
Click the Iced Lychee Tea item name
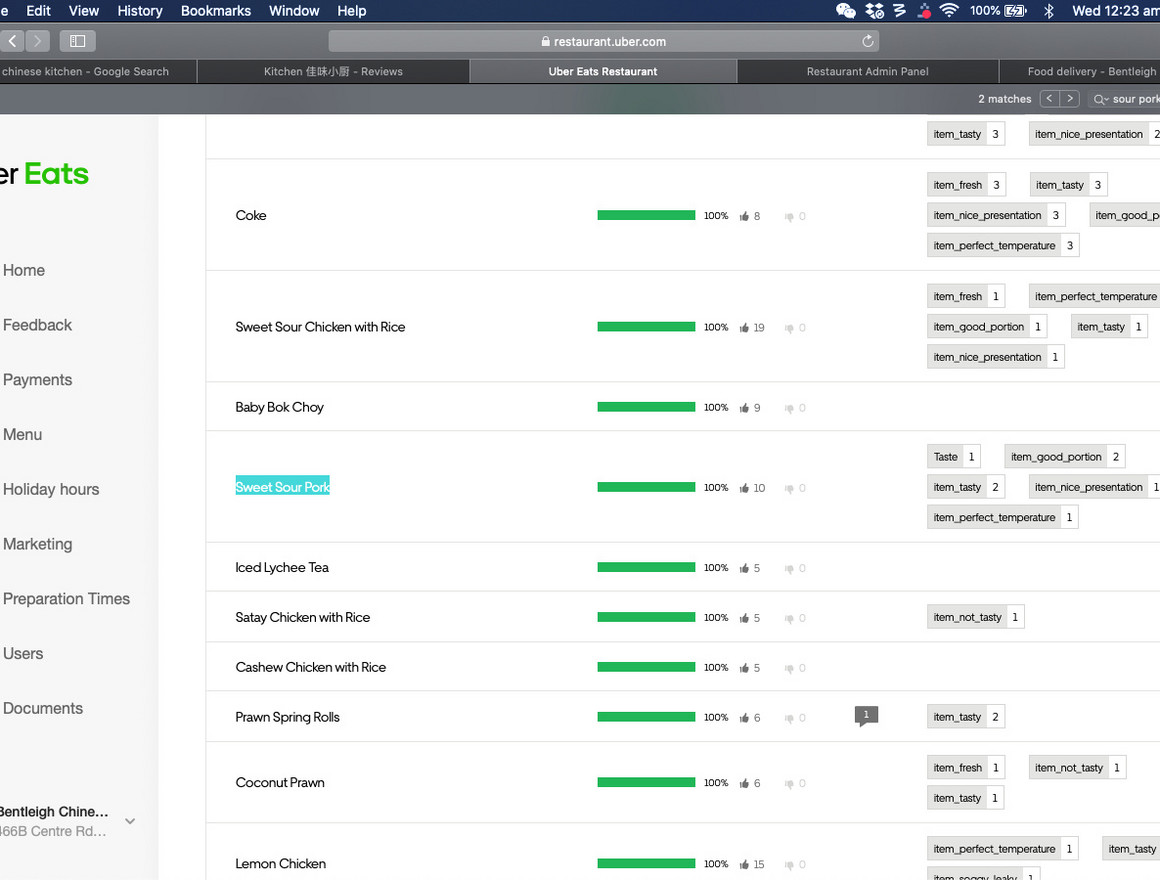(282, 567)
